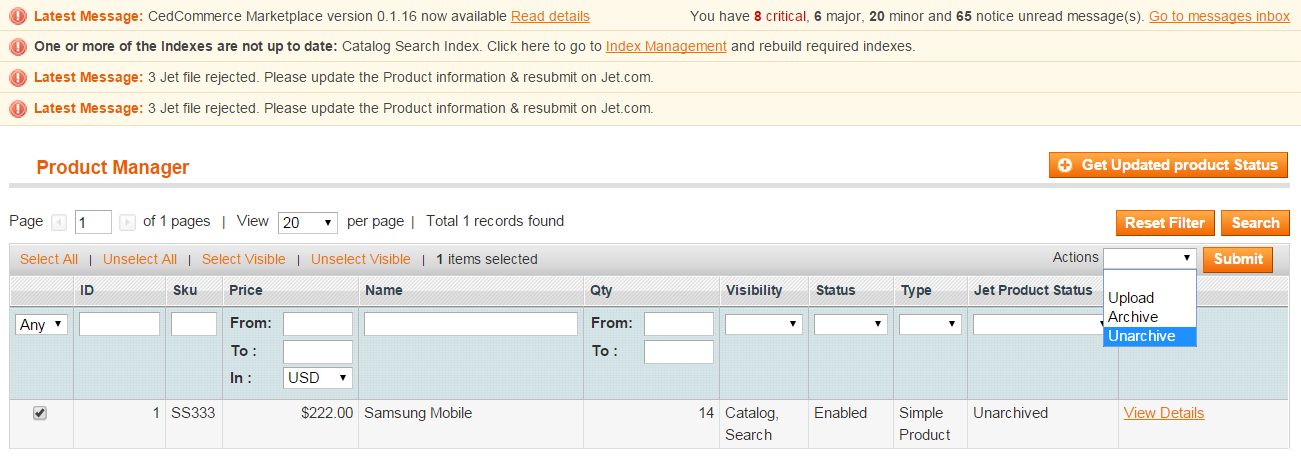The width and height of the screenshot is (1301, 463).
Task: Click the previous page arrow icon
Action: pos(59,222)
